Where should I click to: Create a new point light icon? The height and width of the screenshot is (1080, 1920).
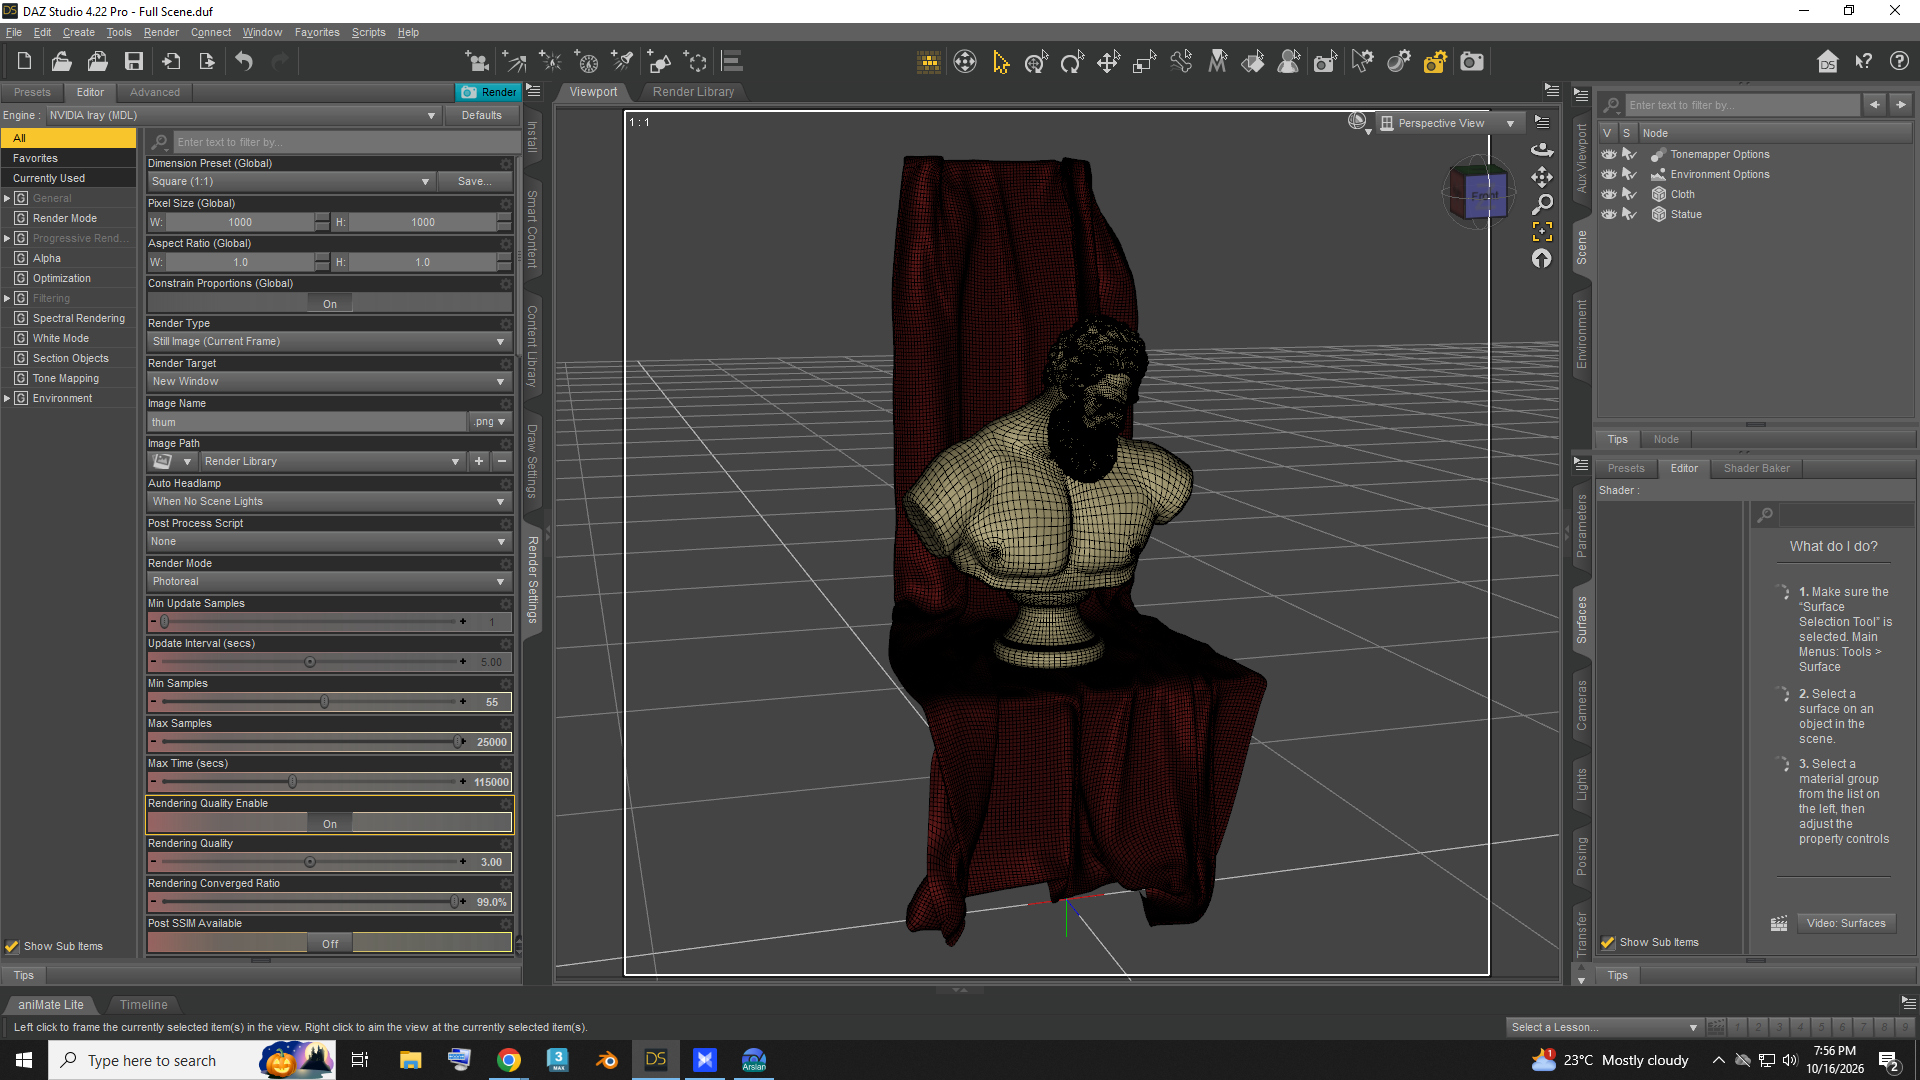coord(550,62)
